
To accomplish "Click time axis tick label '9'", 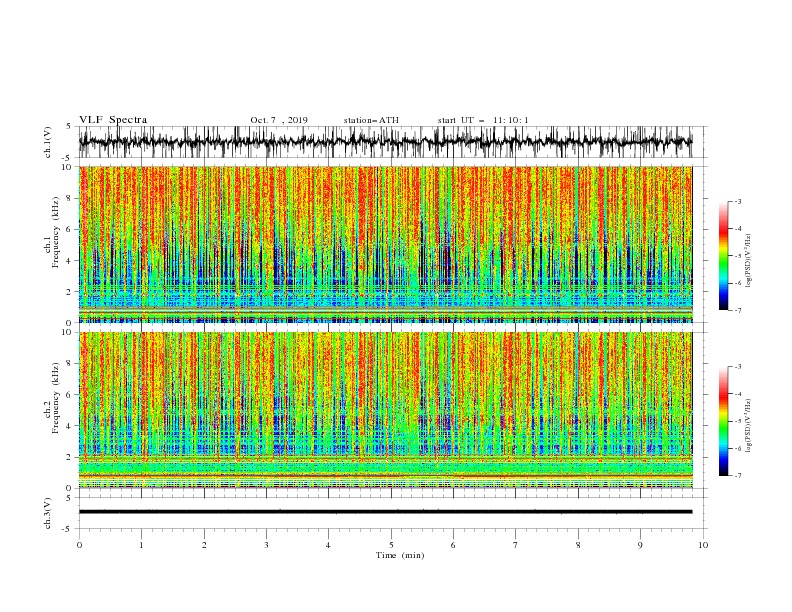I will pos(640,545).
